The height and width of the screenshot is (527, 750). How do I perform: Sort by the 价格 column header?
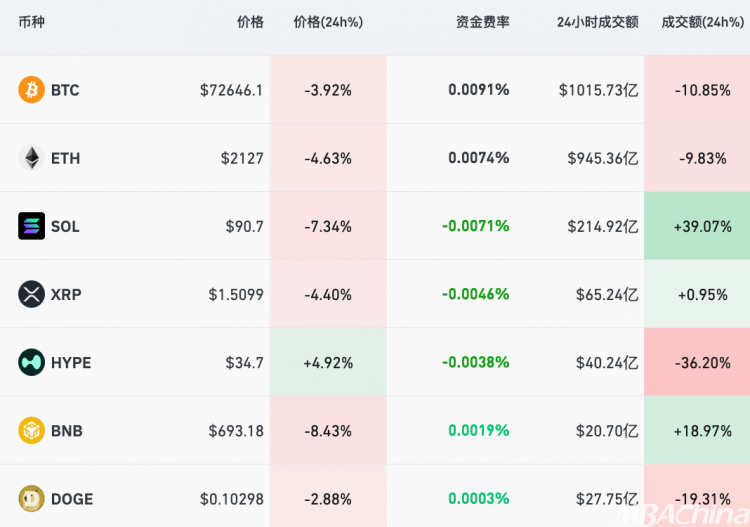[250, 22]
